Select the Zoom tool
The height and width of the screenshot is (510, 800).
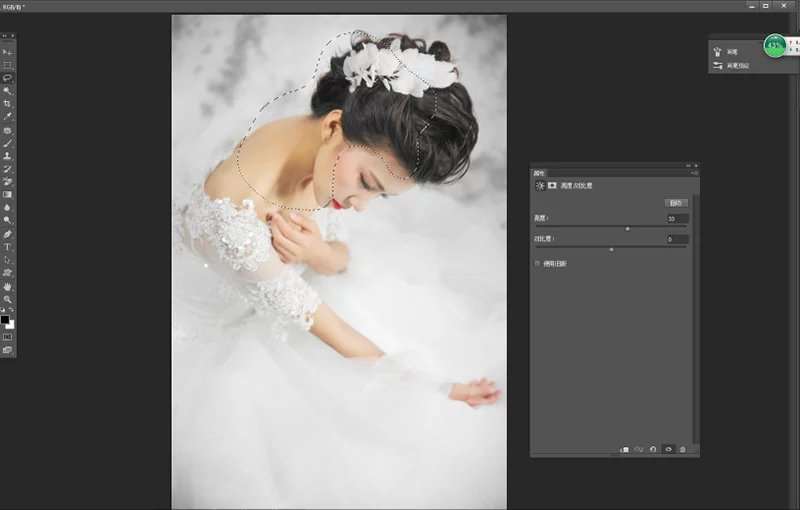(8, 299)
